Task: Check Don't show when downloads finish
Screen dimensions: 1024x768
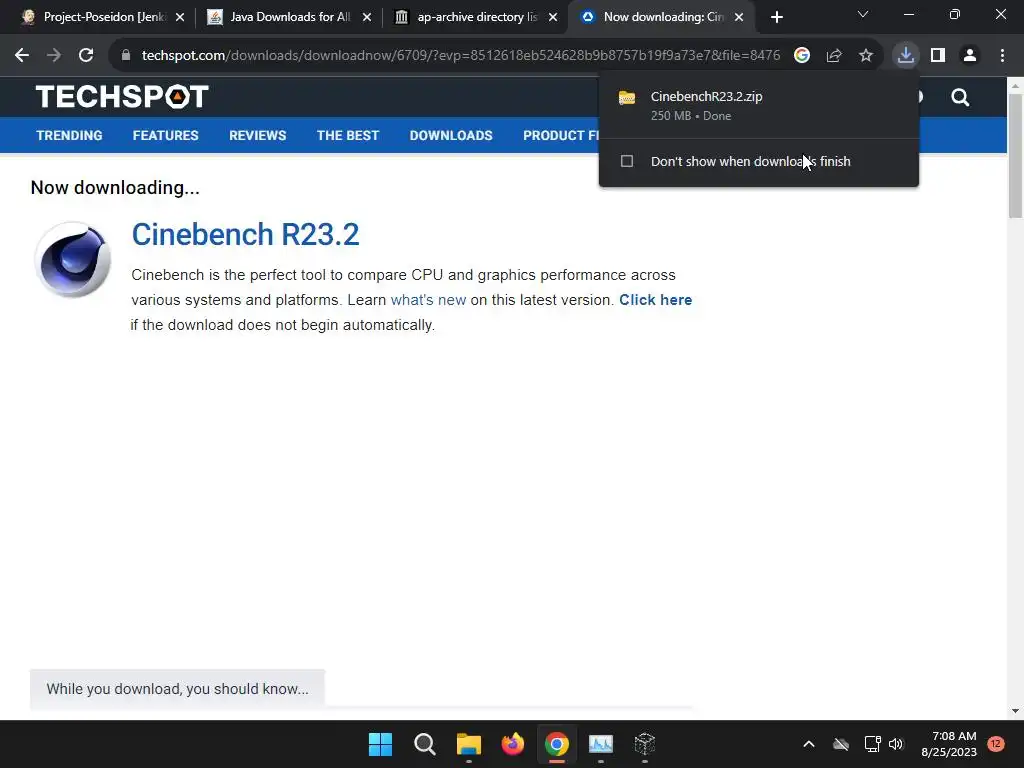Action: tap(627, 161)
